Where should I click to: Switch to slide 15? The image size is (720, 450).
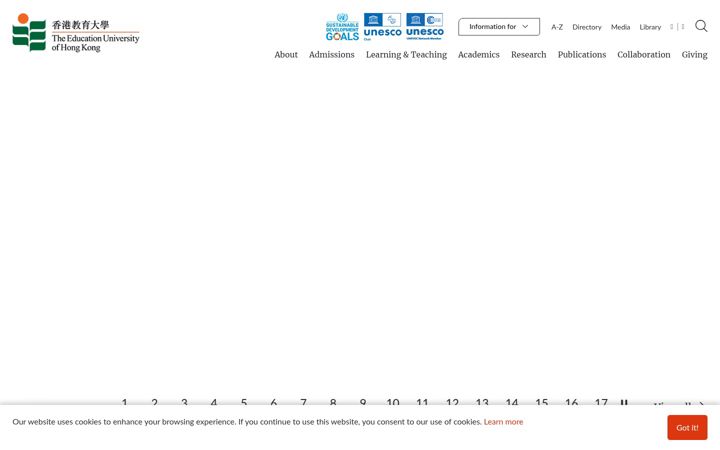pyautogui.click(x=542, y=402)
